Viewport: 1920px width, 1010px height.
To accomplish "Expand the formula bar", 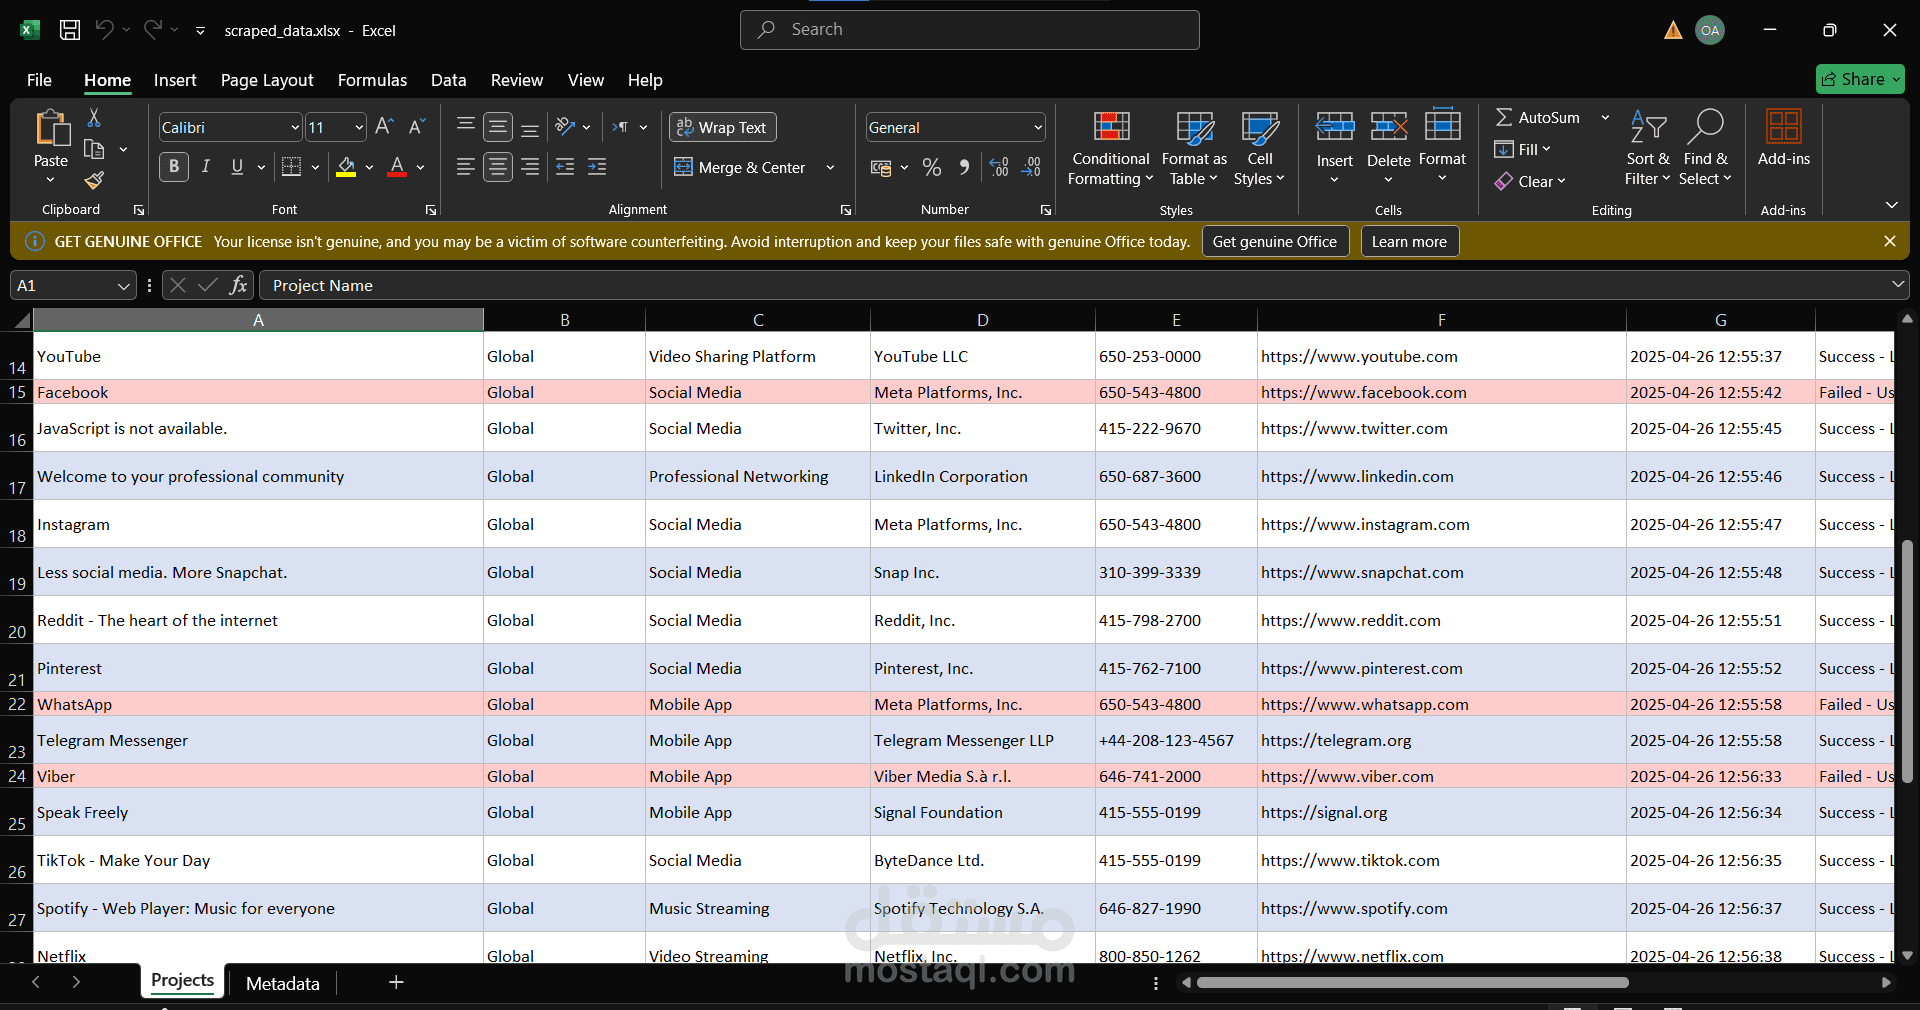I will click(1898, 285).
